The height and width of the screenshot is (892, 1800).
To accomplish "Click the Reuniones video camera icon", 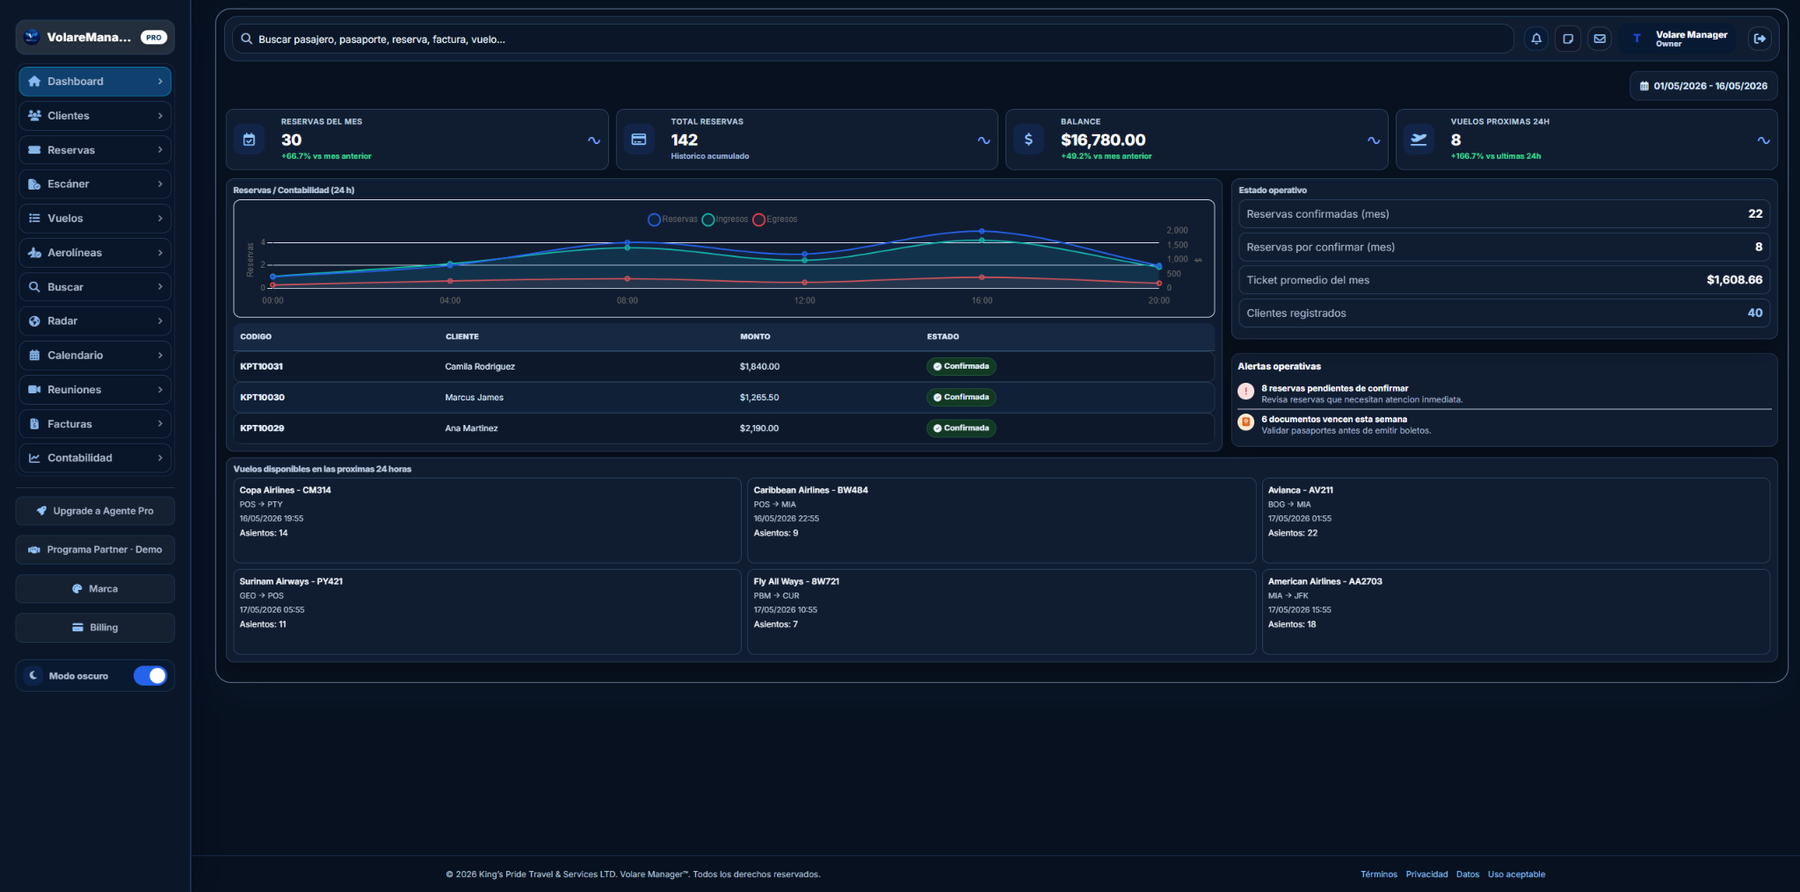I will pyautogui.click(x=34, y=389).
